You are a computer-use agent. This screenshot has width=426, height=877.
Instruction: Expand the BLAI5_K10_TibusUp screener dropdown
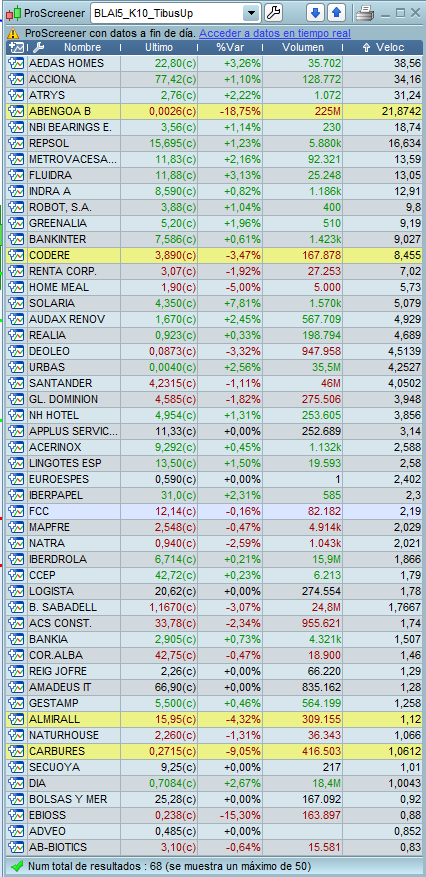tap(252, 12)
